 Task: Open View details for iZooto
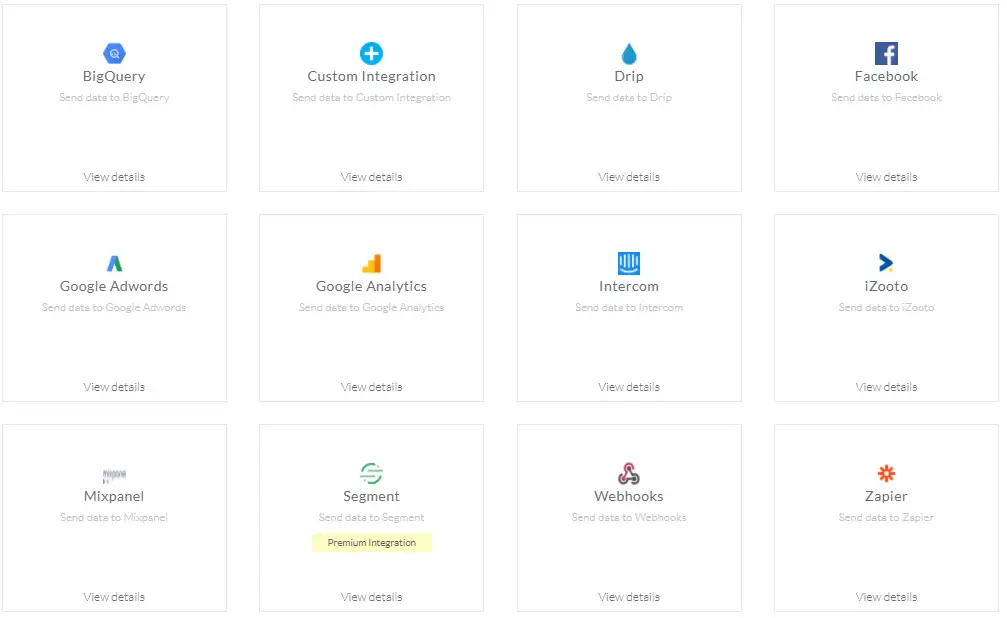point(886,387)
